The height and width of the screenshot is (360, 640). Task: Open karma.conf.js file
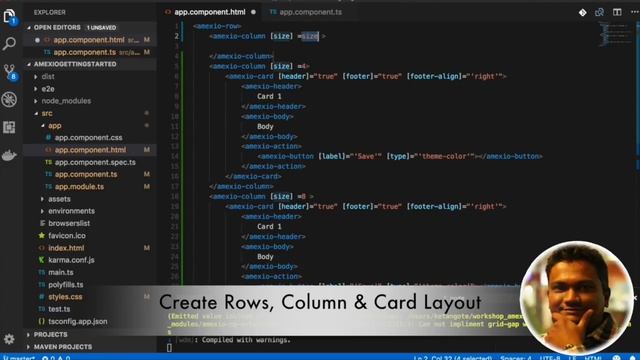click(71, 260)
